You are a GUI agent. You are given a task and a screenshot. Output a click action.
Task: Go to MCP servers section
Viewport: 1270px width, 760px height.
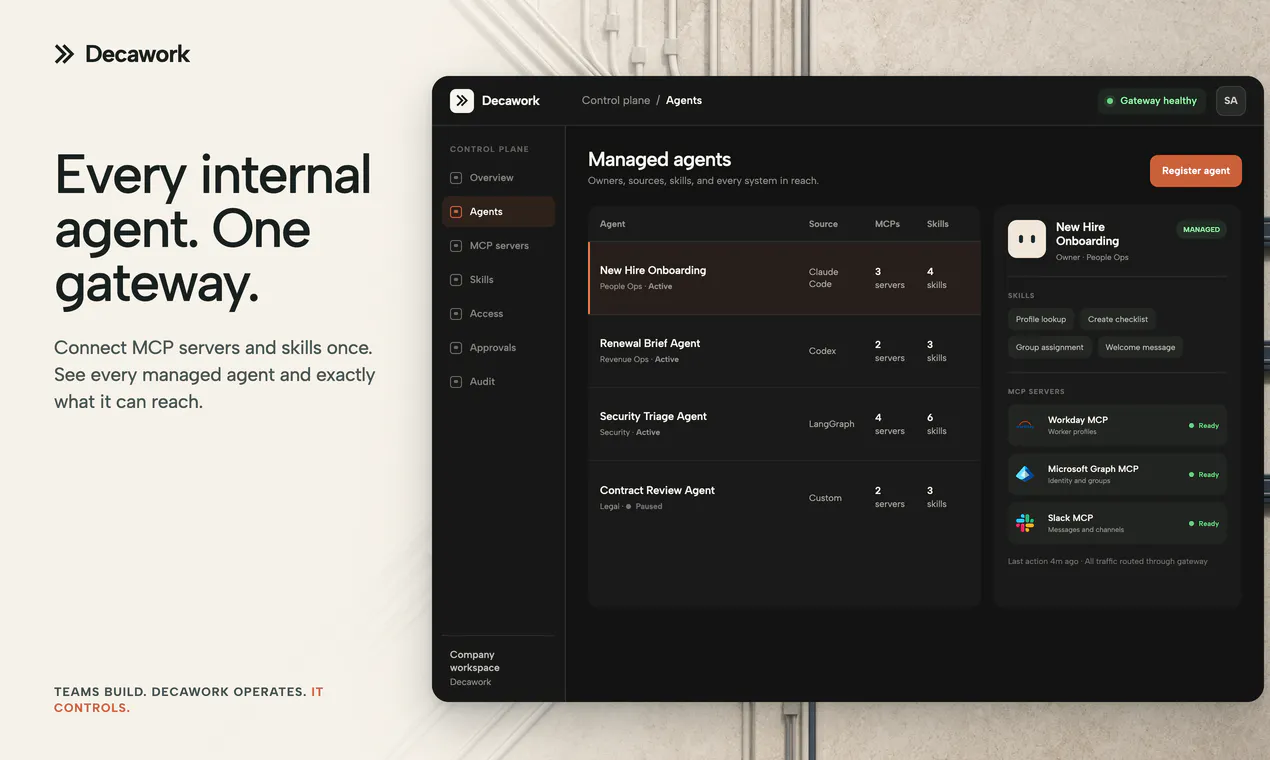(498, 246)
